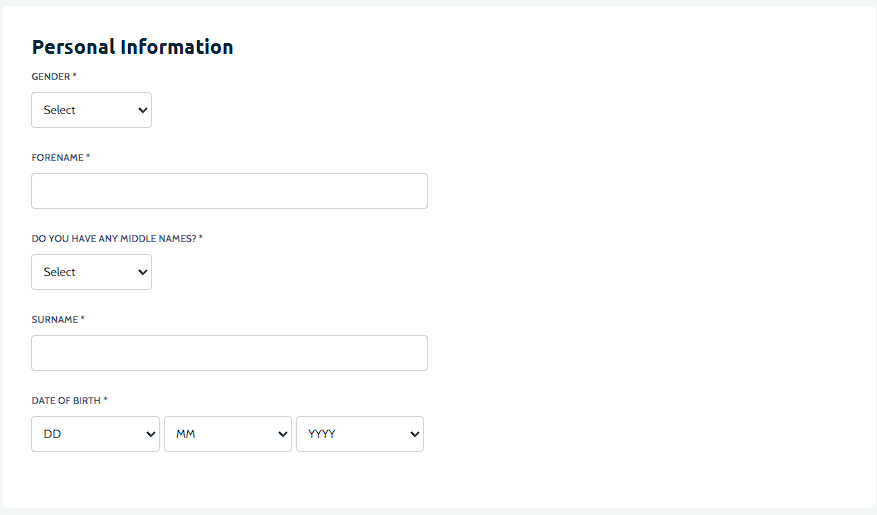Image resolution: width=877 pixels, height=515 pixels.
Task: Click the chevron arrow in YYYY select
Action: point(415,434)
